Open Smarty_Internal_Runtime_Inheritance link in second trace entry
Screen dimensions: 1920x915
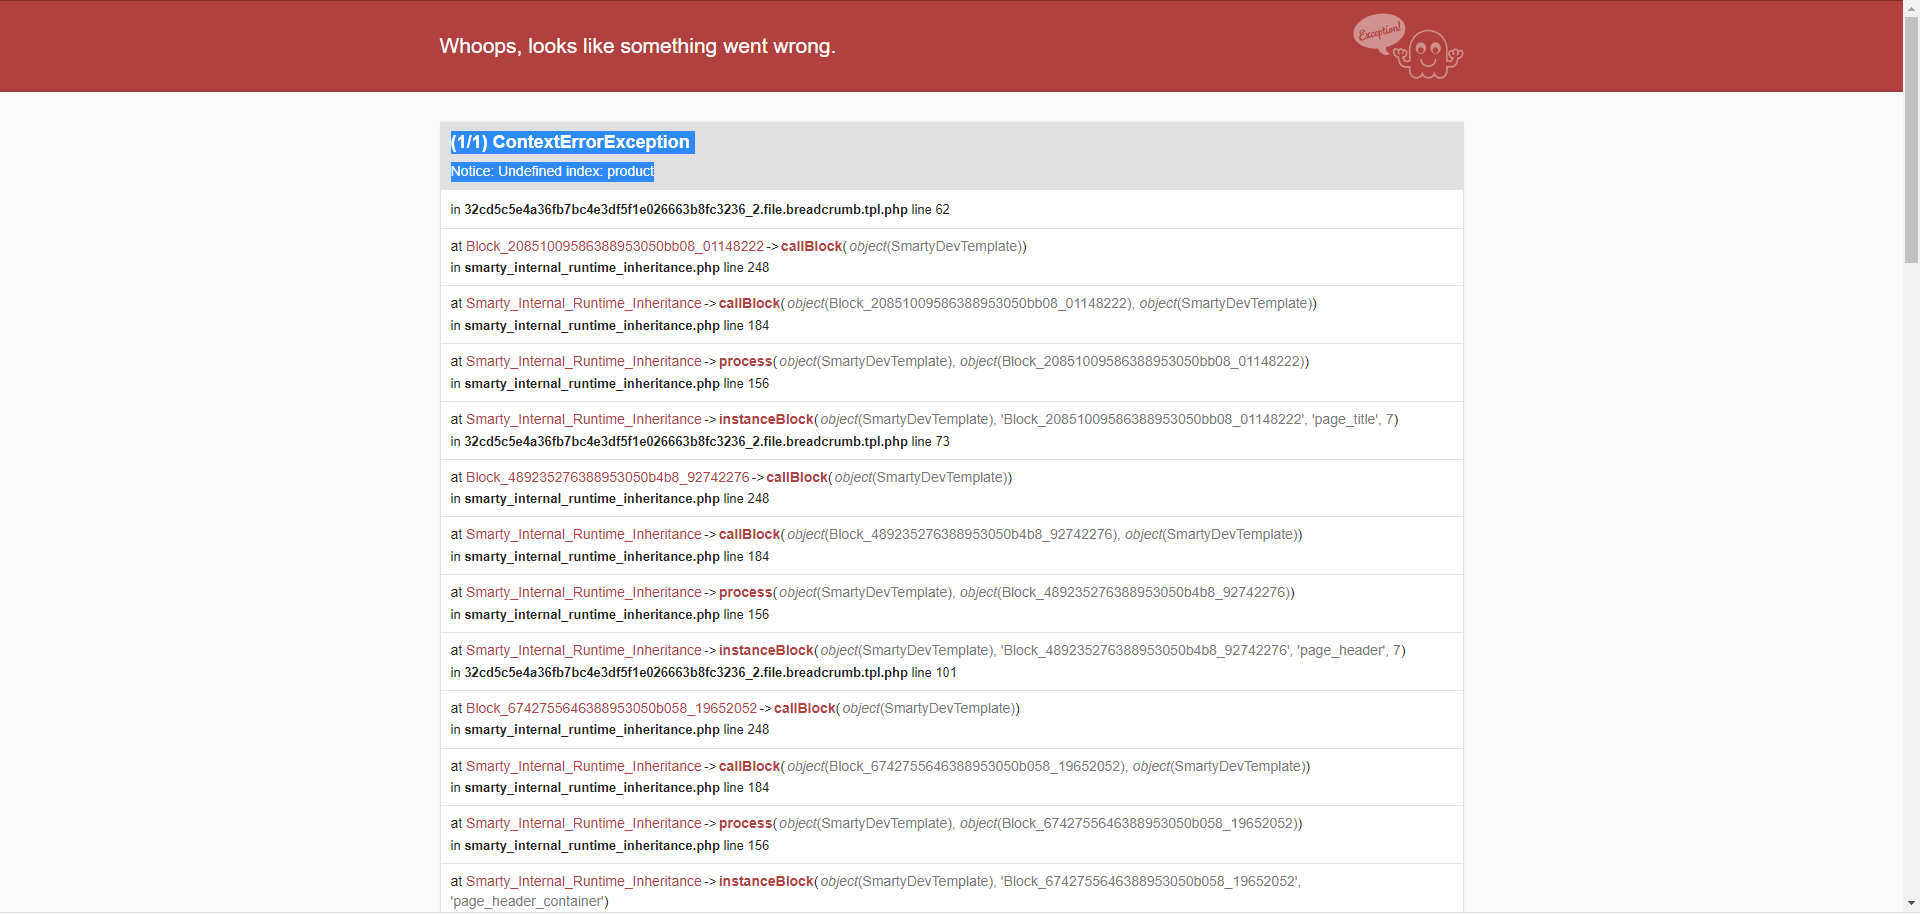(x=584, y=303)
